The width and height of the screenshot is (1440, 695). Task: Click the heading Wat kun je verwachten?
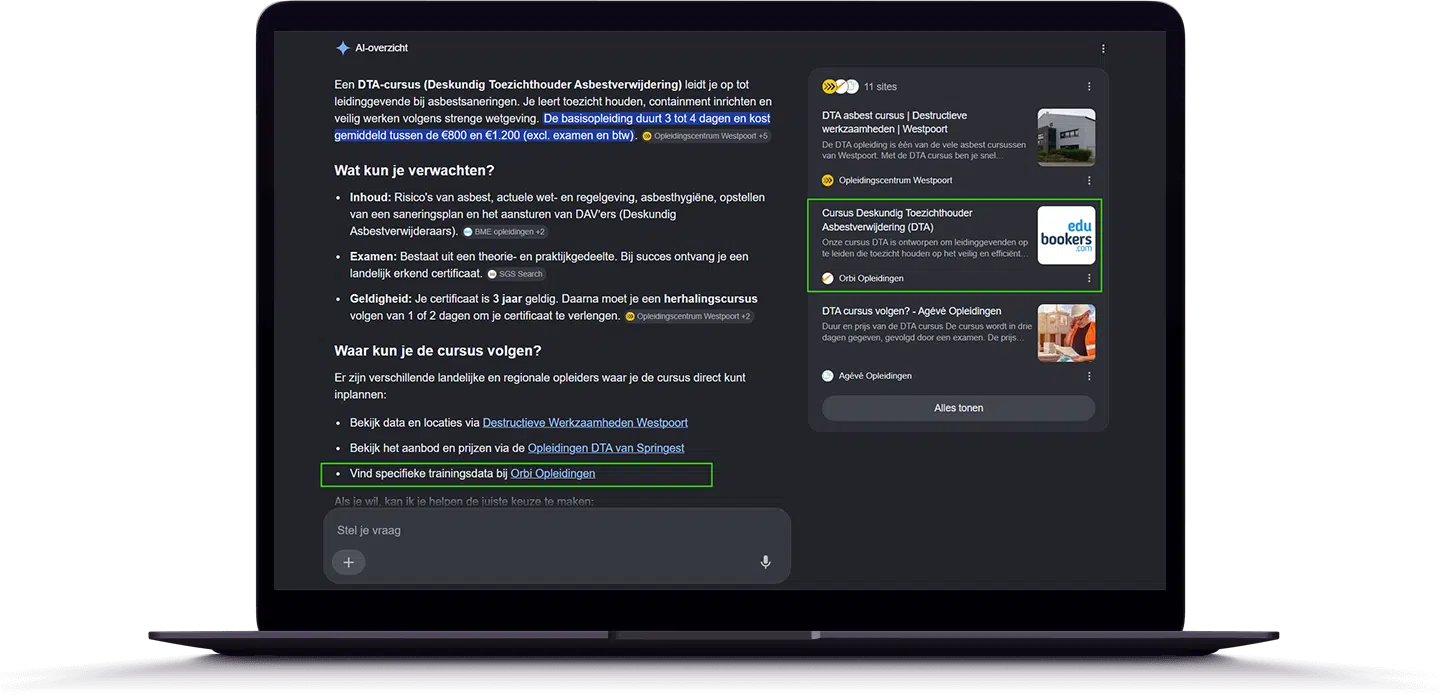pos(414,171)
